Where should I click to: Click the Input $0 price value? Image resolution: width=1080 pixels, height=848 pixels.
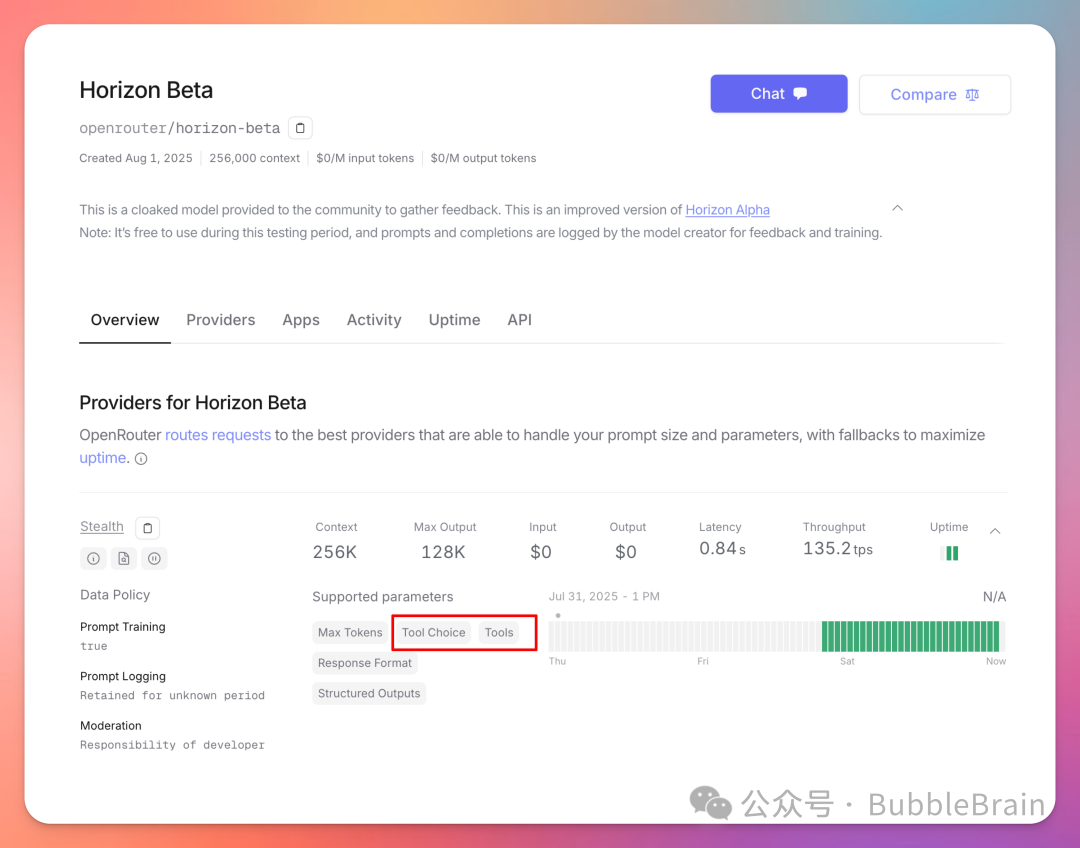(x=541, y=552)
